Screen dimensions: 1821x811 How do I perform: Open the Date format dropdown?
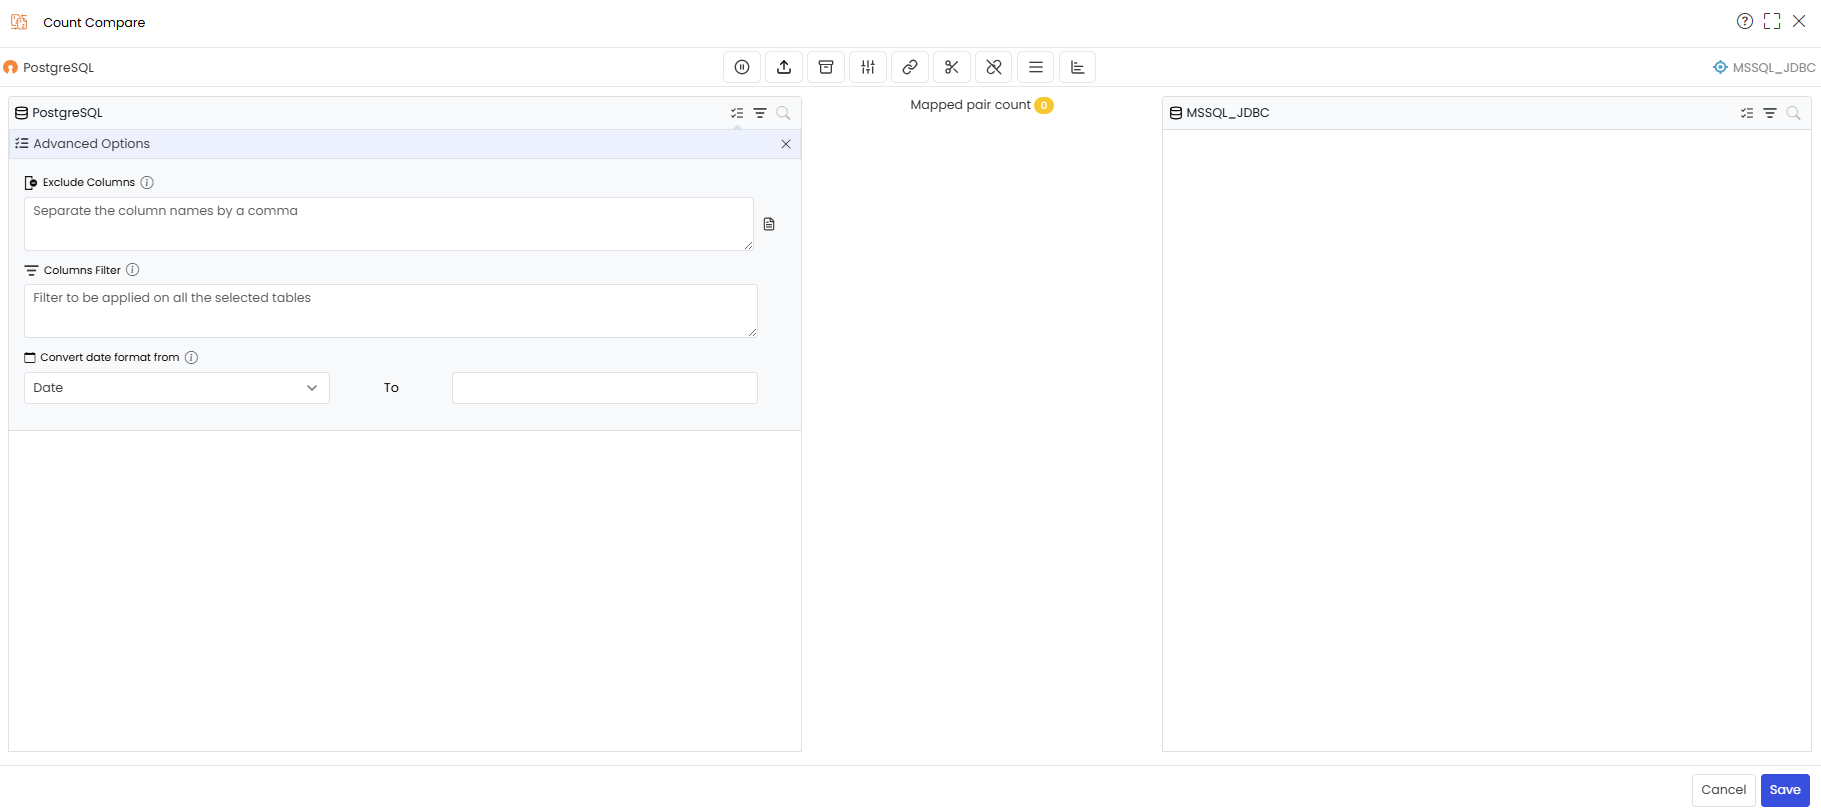click(x=177, y=388)
